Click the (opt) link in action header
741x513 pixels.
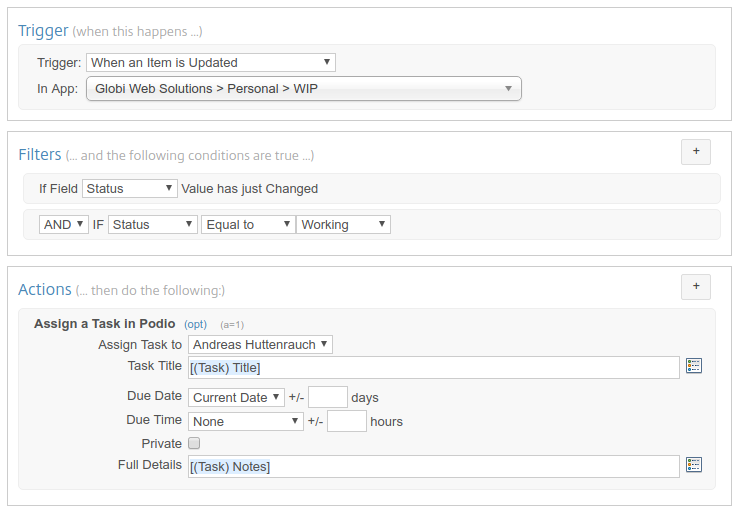tap(195, 324)
